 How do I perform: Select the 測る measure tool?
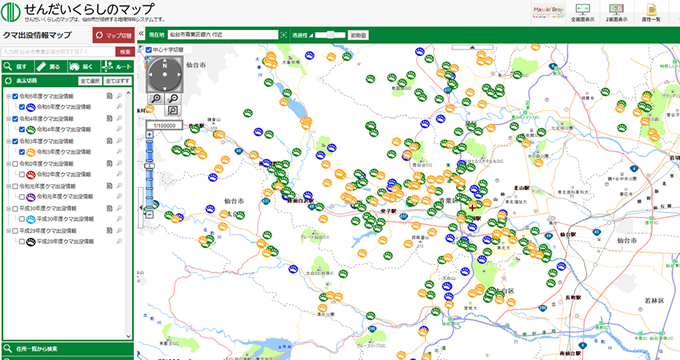[x=50, y=67]
